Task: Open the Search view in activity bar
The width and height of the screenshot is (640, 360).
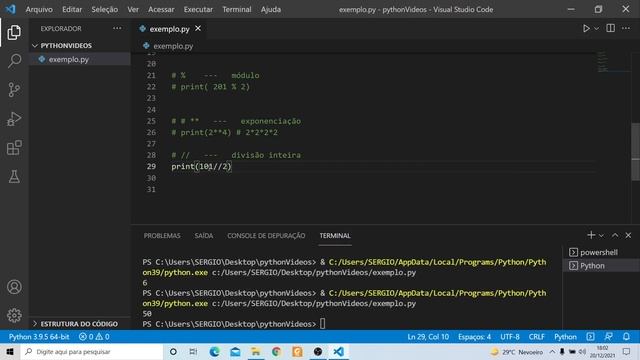Action: pos(14,61)
